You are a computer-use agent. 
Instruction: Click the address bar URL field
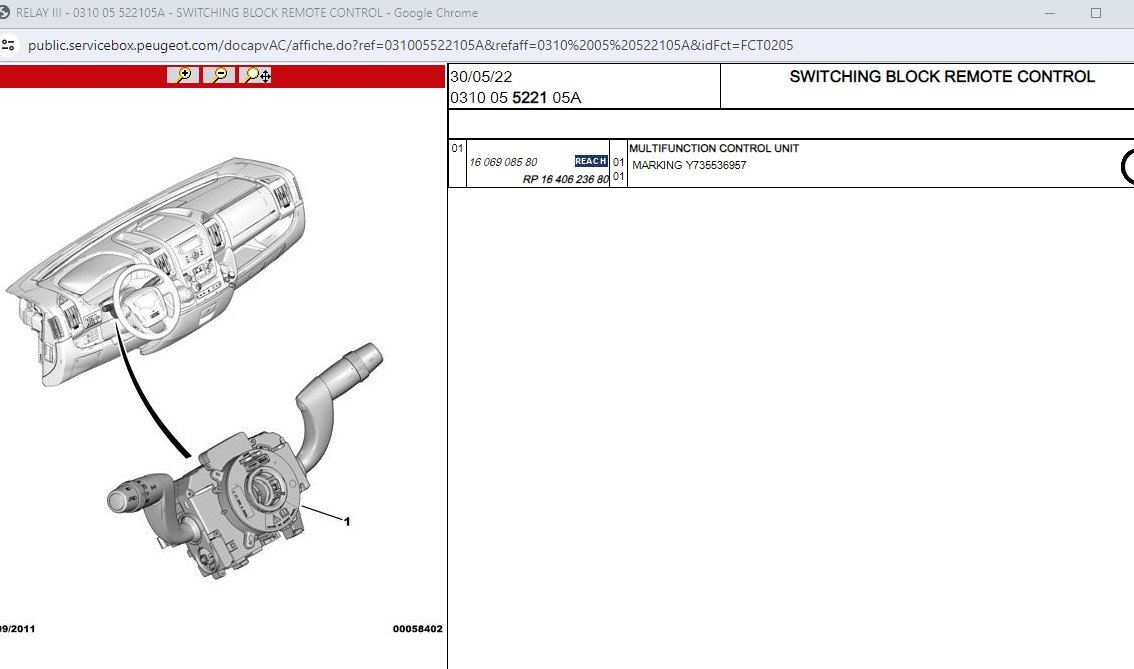[410, 46]
